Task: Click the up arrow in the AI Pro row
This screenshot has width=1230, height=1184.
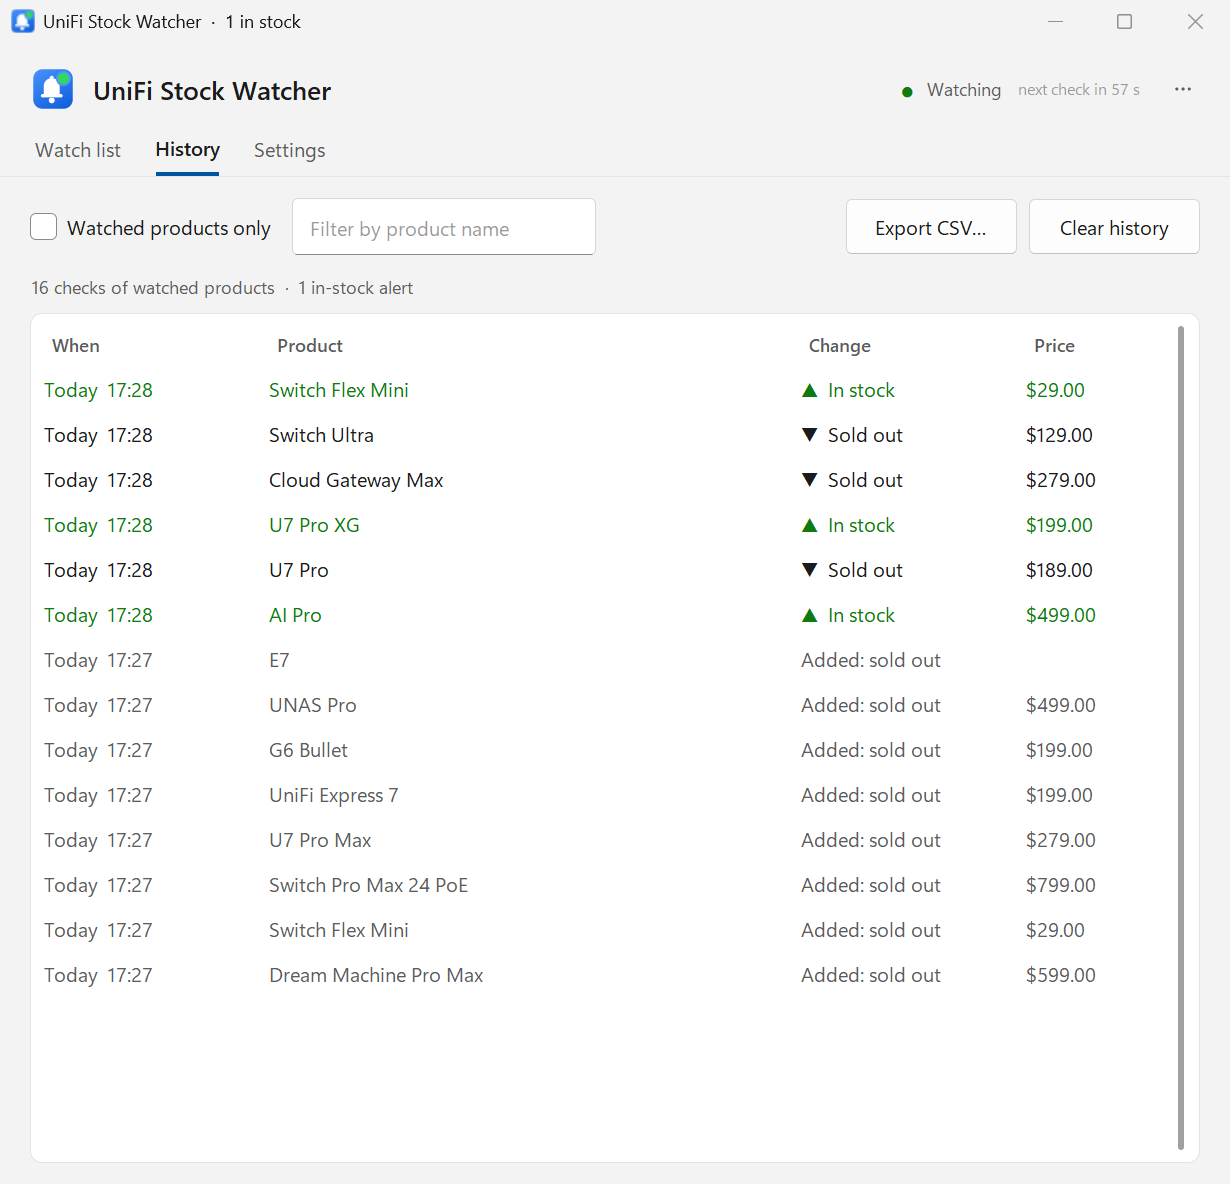Action: pyautogui.click(x=810, y=615)
